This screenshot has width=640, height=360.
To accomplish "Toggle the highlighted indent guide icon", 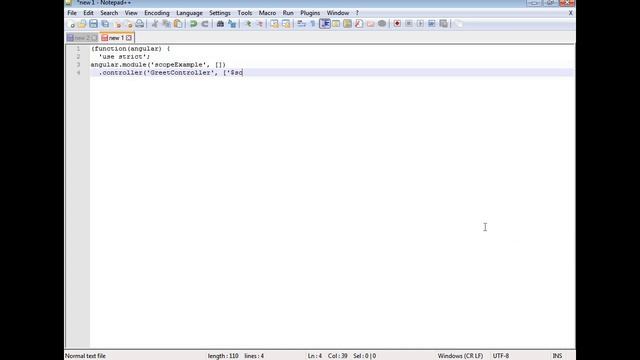I will click(325, 24).
